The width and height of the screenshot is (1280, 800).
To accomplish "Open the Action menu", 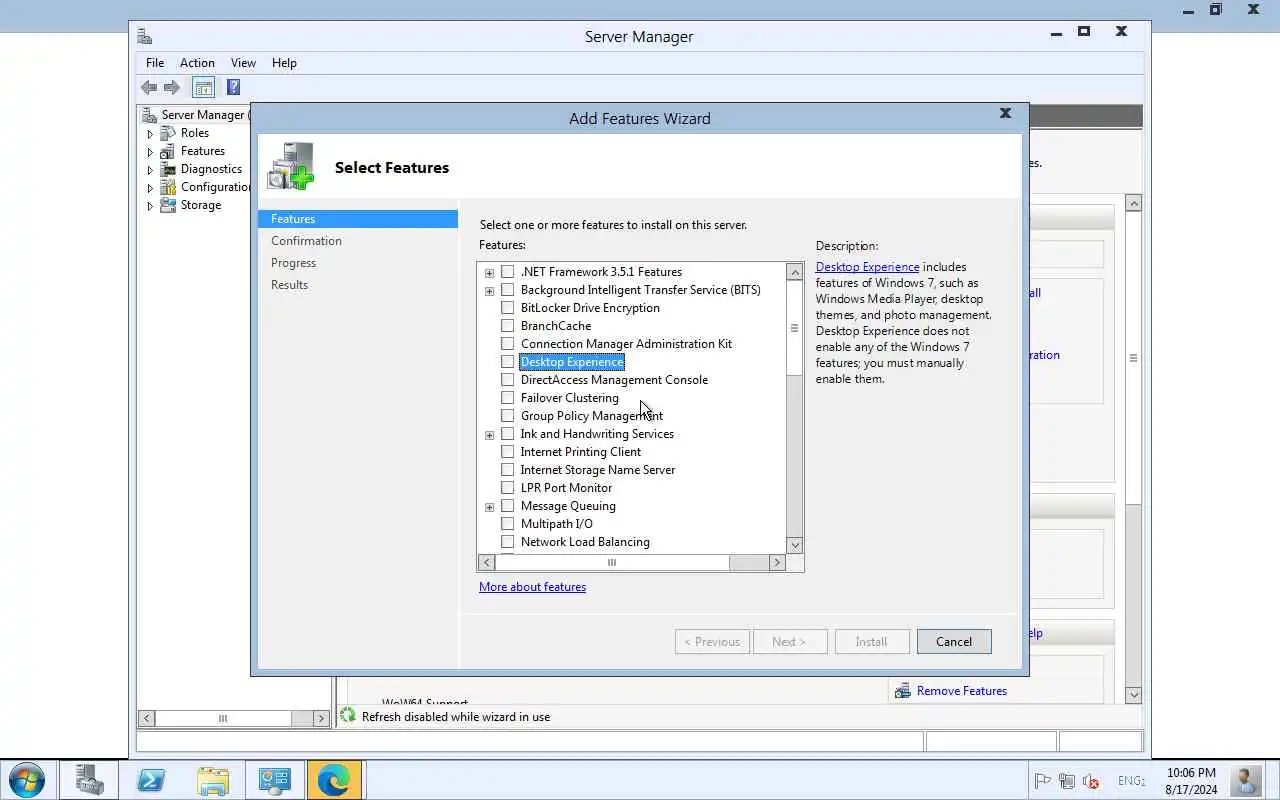I will (197, 62).
